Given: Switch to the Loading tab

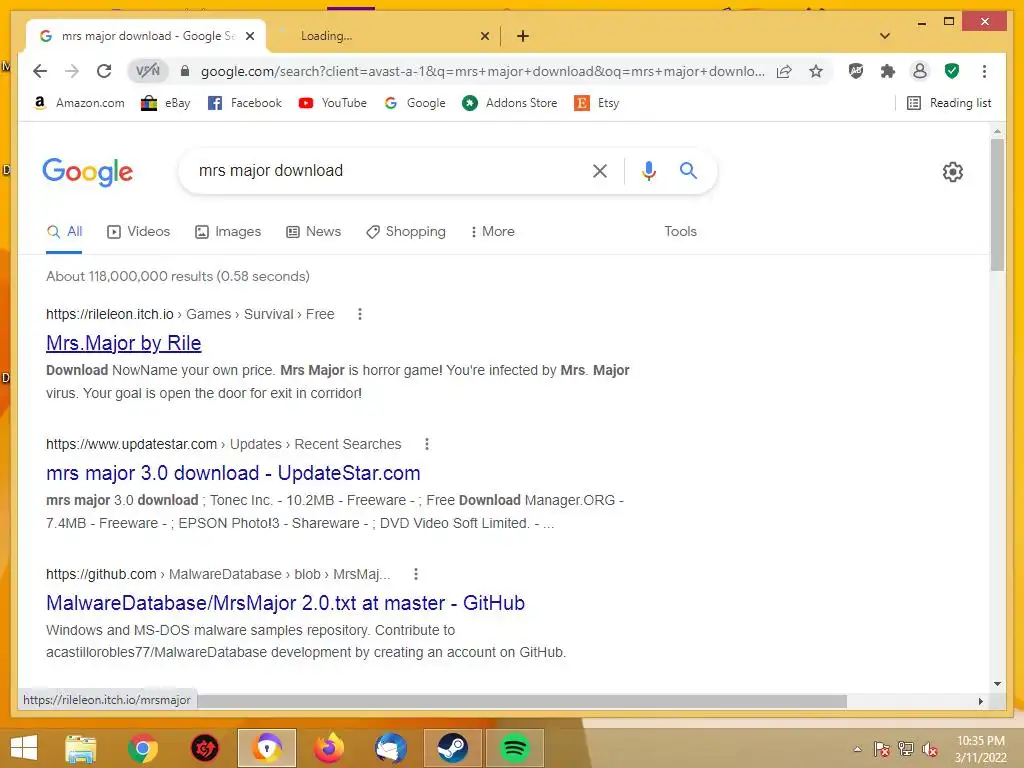Looking at the screenshot, I should pos(385,36).
